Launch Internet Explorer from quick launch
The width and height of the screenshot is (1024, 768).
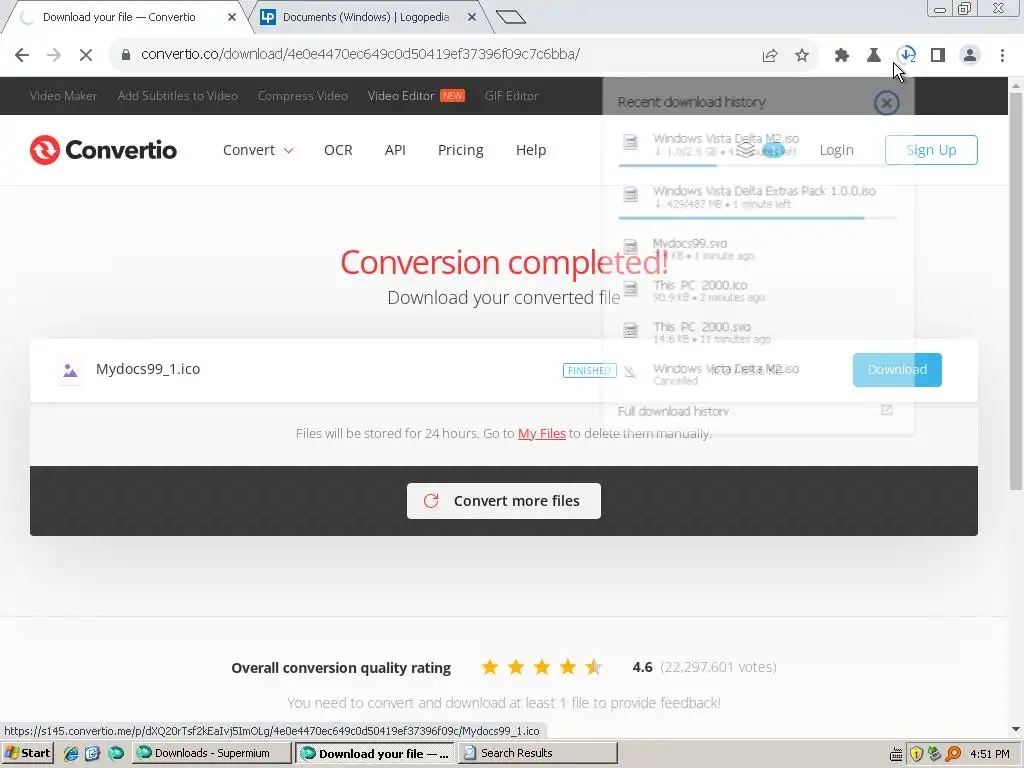pyautogui.click(x=71, y=753)
